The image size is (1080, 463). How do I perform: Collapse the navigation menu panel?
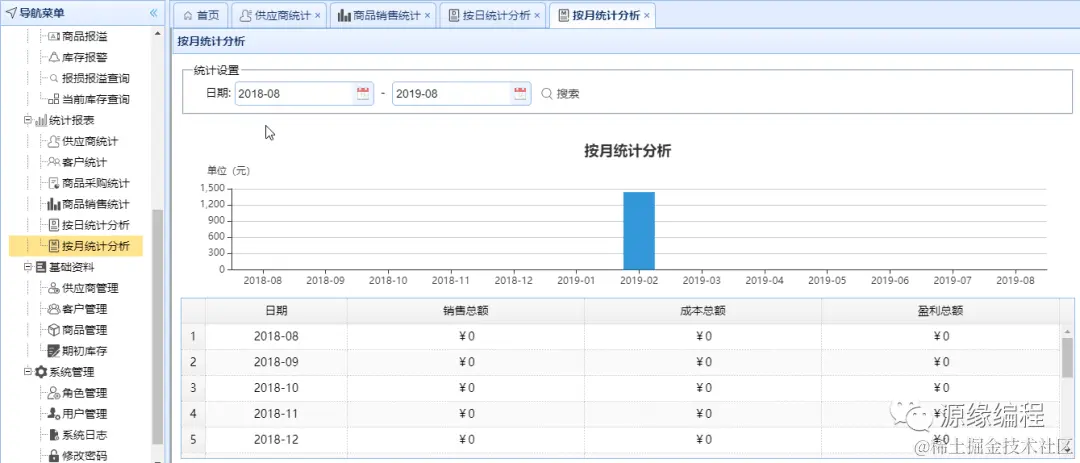pyautogui.click(x=154, y=13)
